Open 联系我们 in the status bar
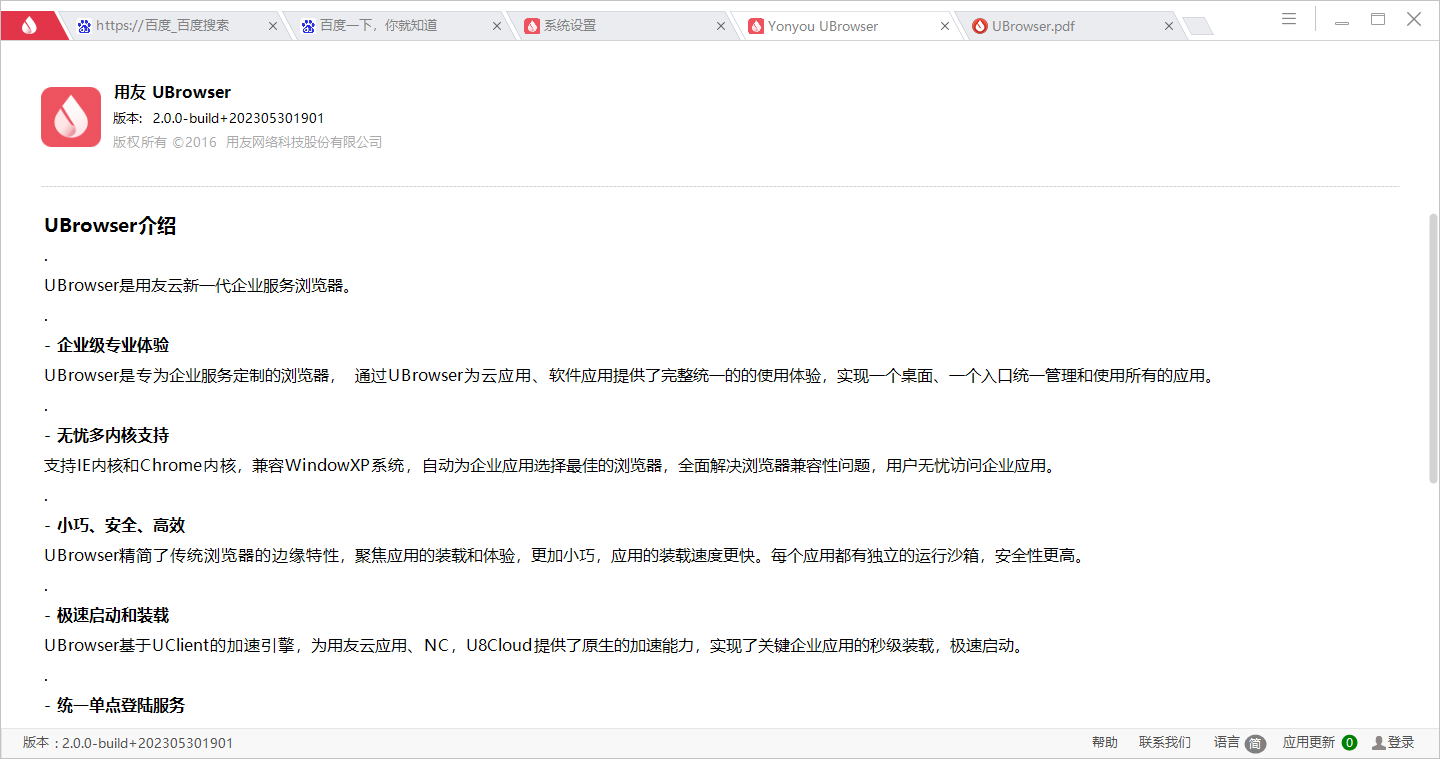The image size is (1440, 759). pos(1165,743)
